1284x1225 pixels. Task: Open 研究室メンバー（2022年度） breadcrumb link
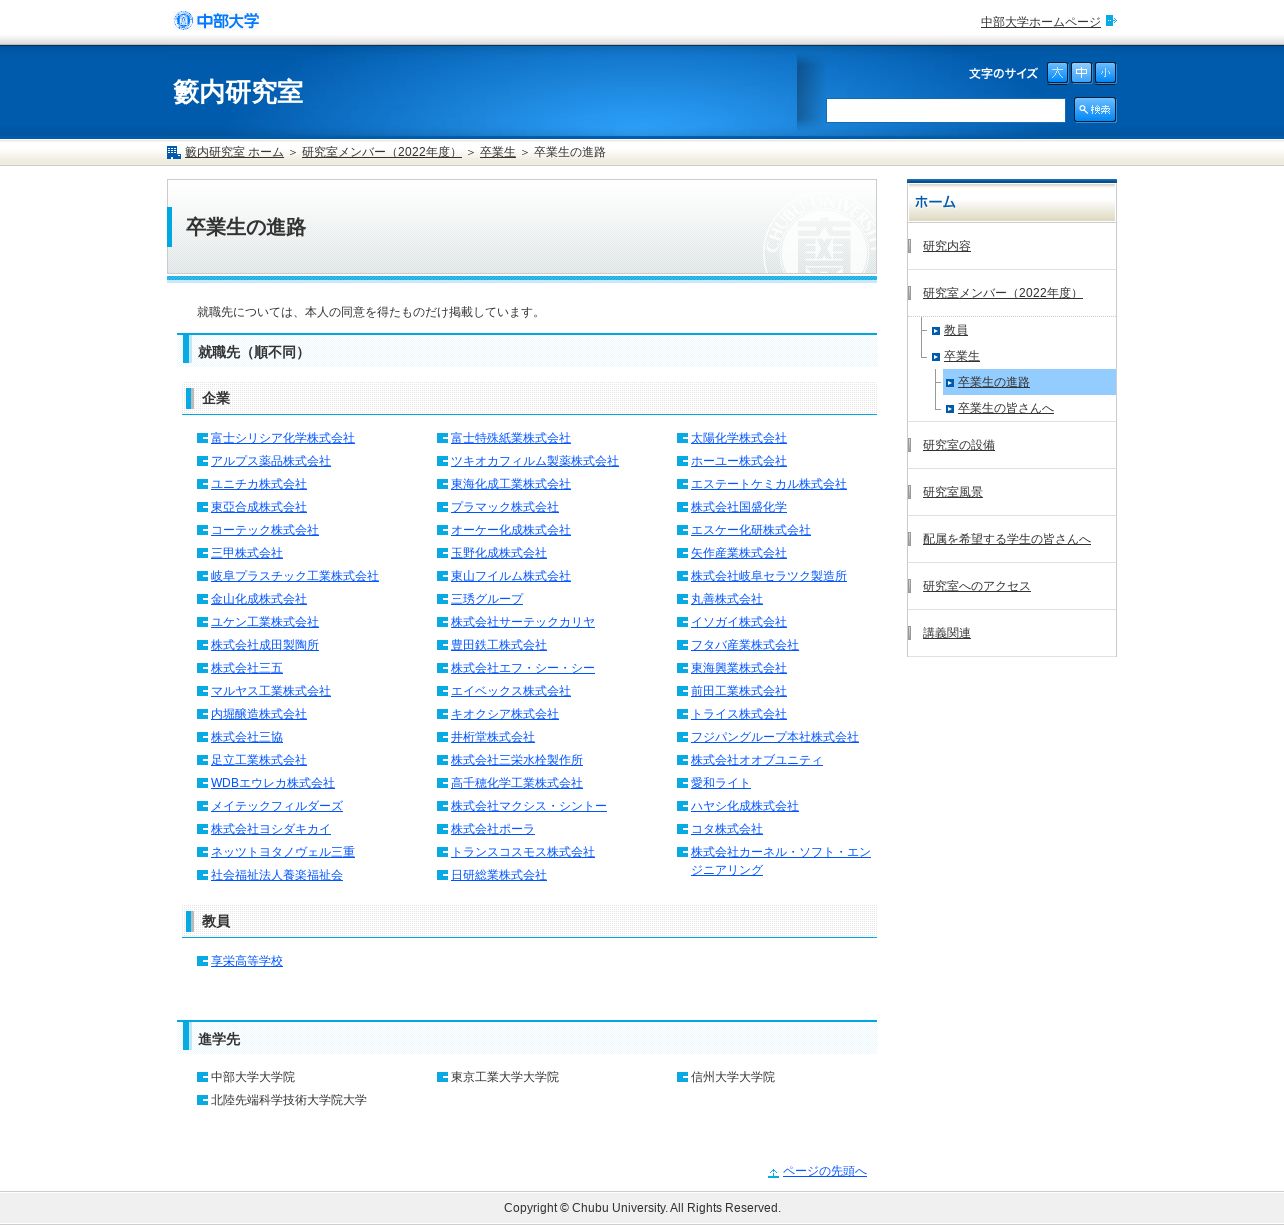(382, 152)
